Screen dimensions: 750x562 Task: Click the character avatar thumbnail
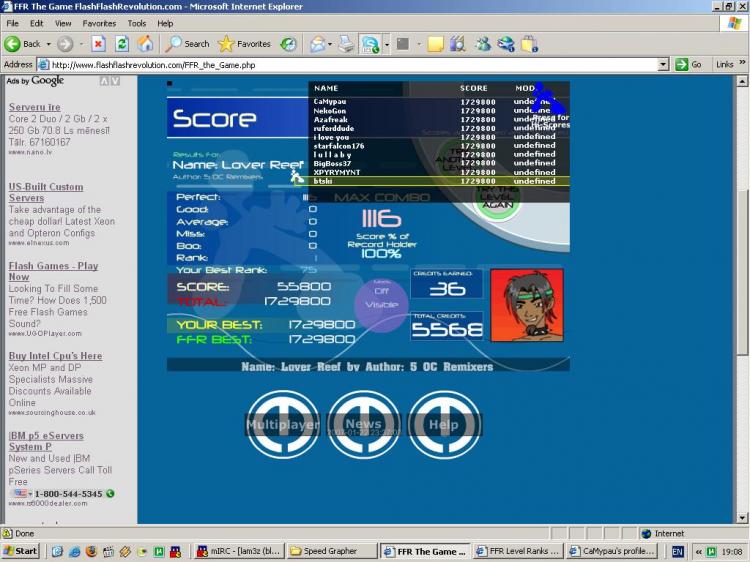pyautogui.click(x=526, y=304)
